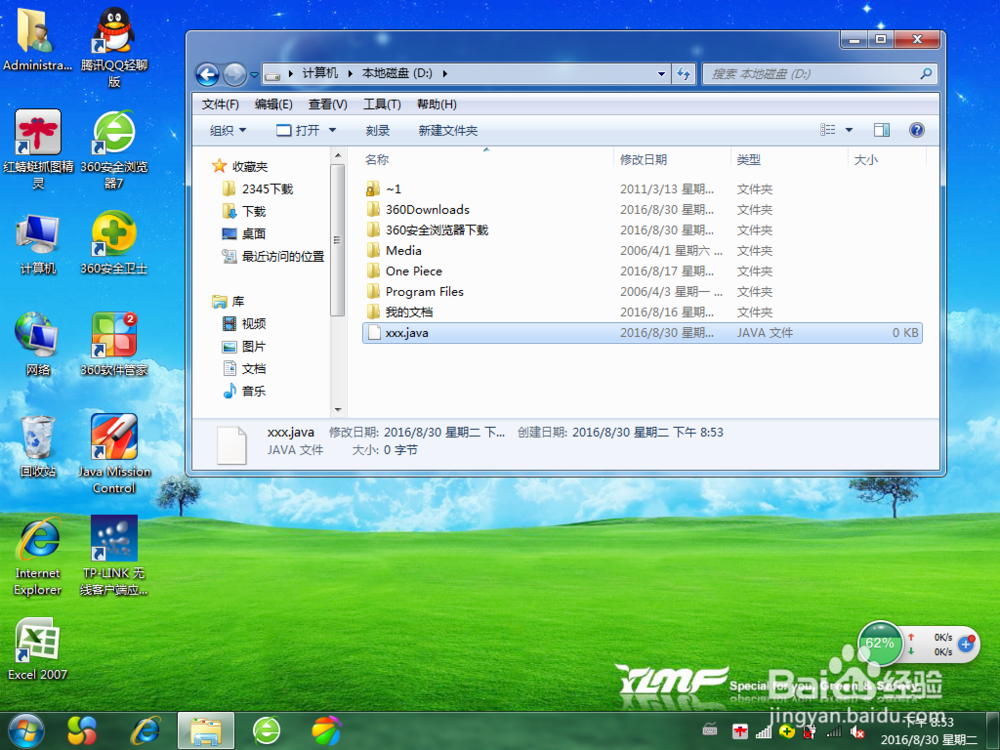Expand the arrow next to 打开
Viewport: 1000px width, 750px height.
pyautogui.click(x=332, y=130)
